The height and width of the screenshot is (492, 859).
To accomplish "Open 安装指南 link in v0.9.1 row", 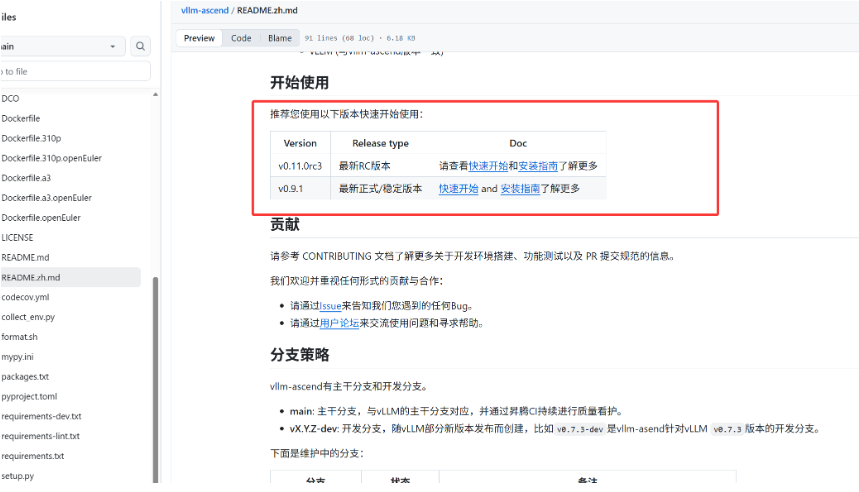I will [x=520, y=188].
